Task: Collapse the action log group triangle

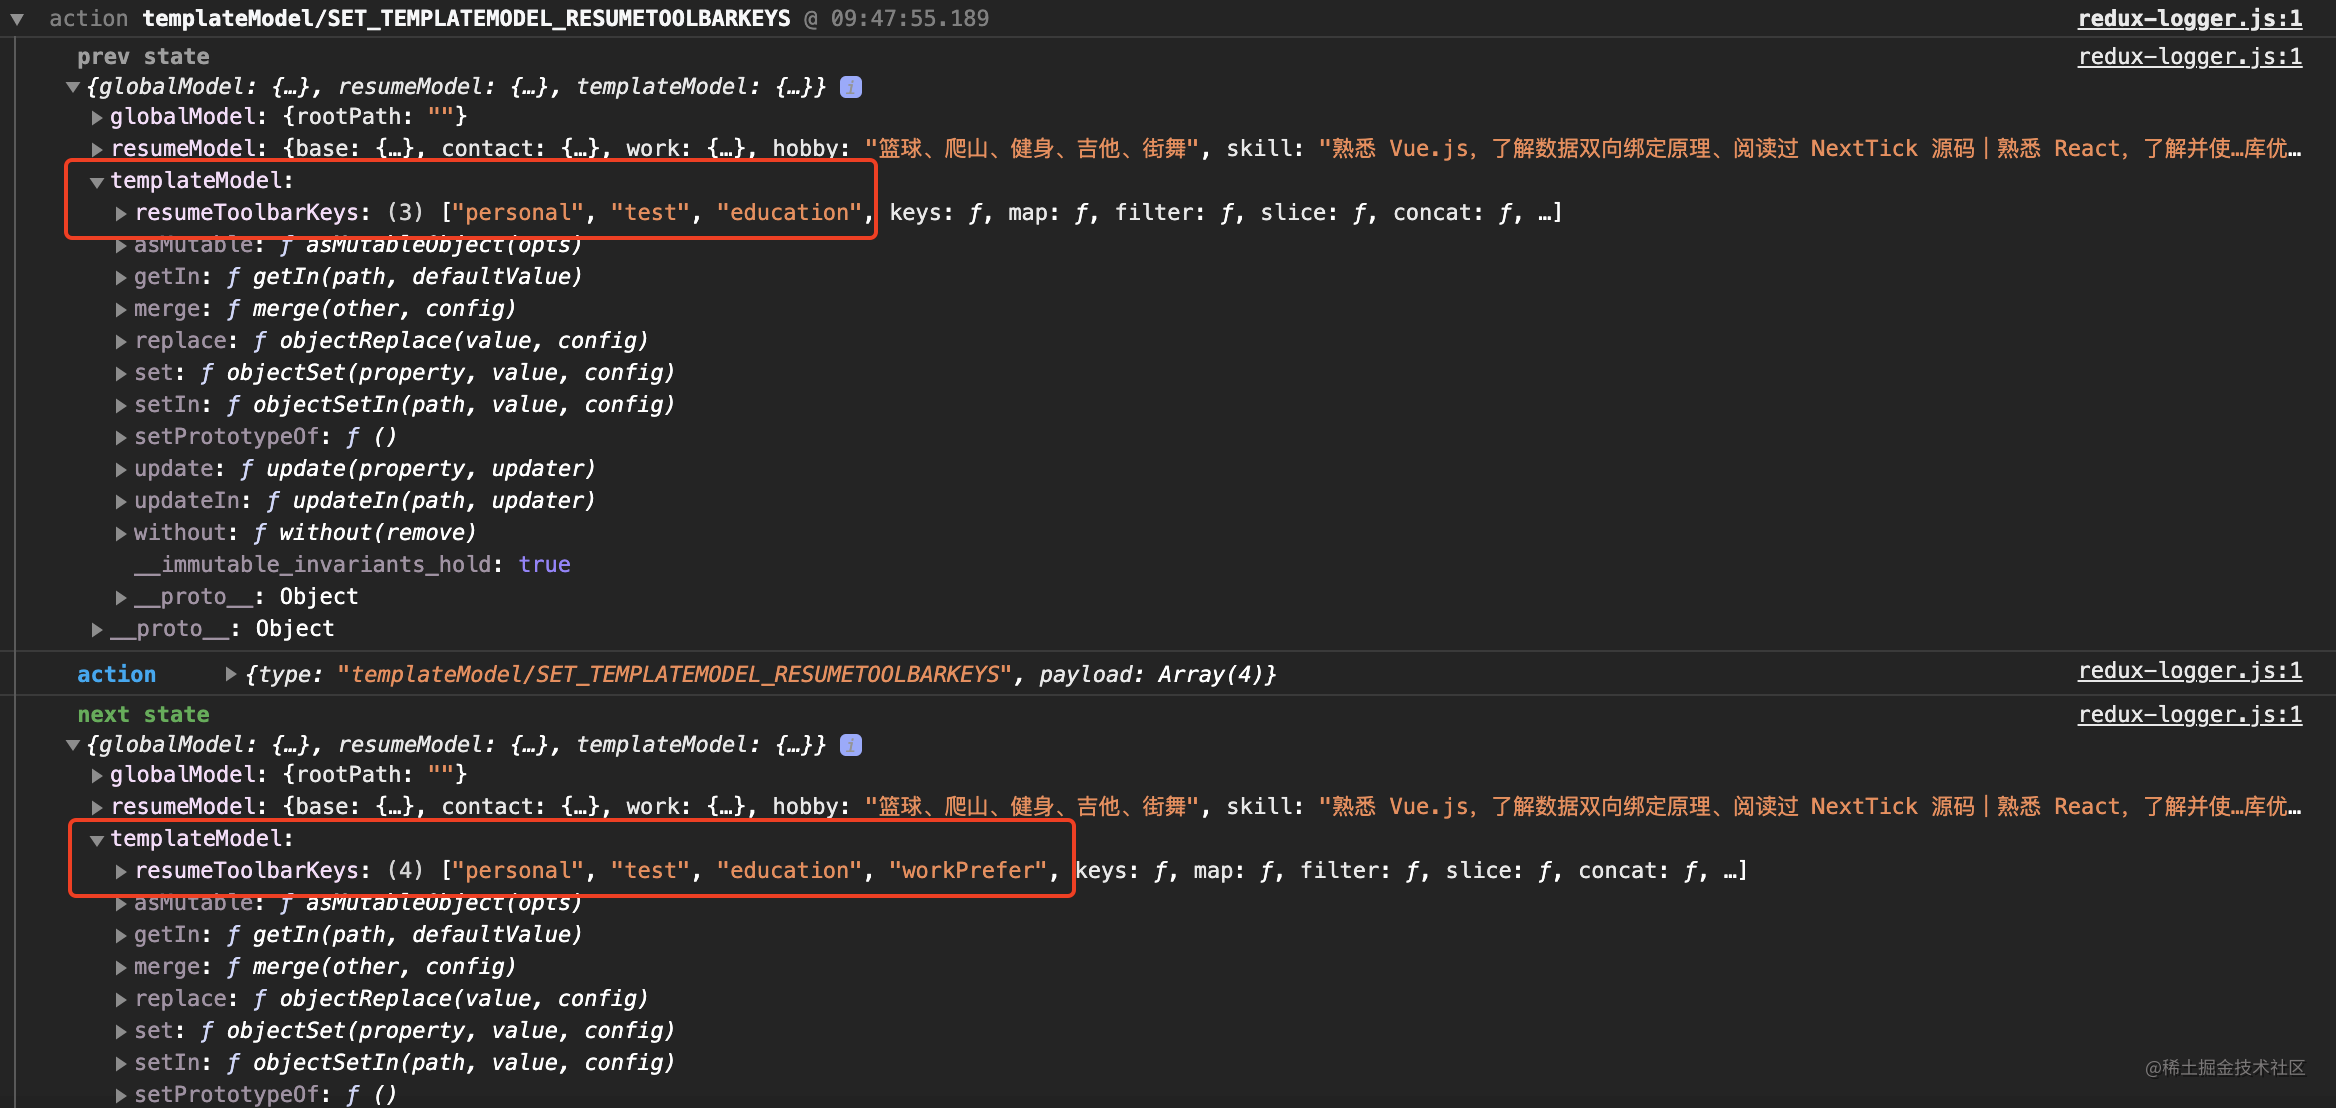Action: (17, 19)
